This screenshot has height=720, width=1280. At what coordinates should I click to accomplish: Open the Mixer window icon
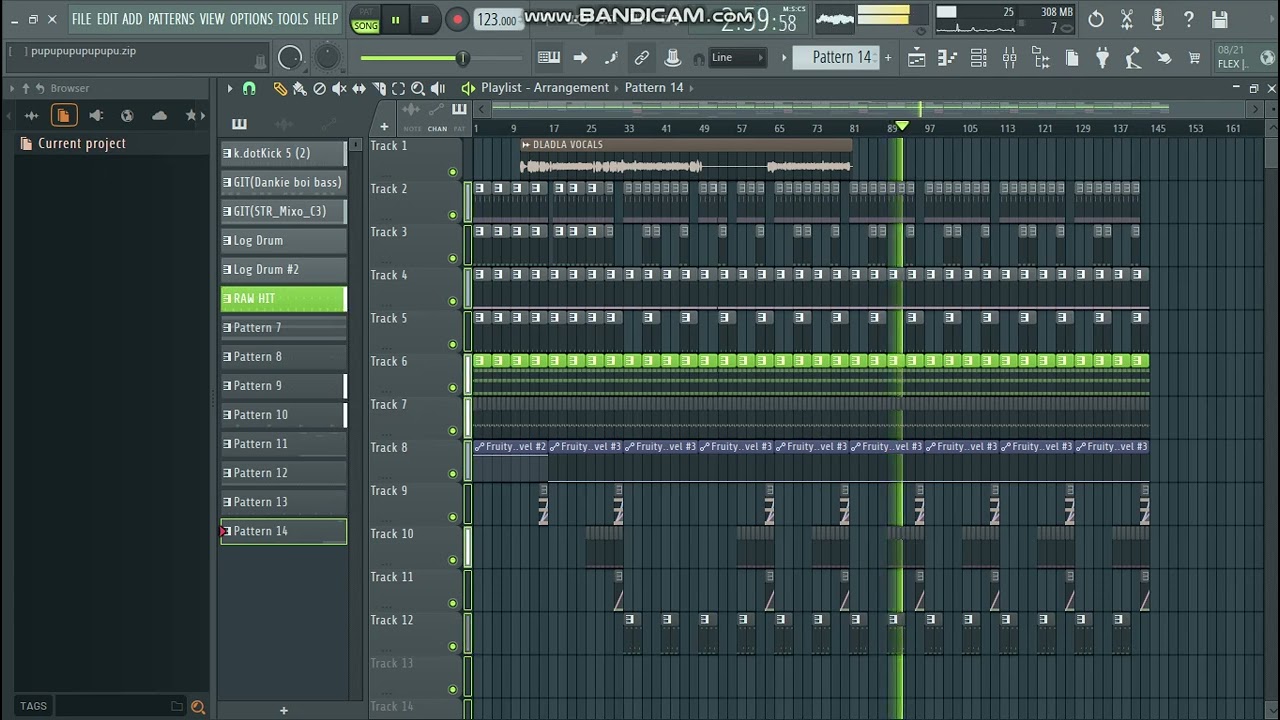click(1009, 59)
